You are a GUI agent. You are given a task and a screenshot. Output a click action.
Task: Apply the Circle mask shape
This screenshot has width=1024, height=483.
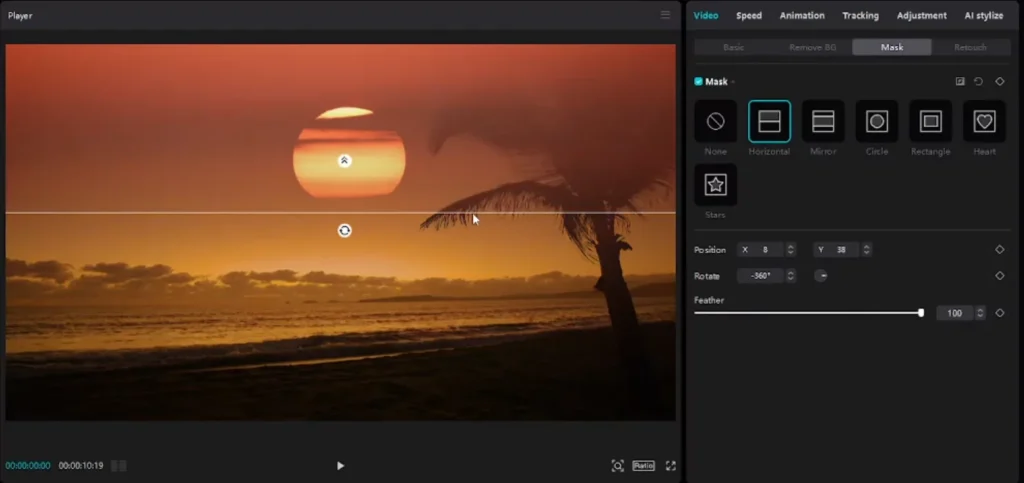click(876, 121)
